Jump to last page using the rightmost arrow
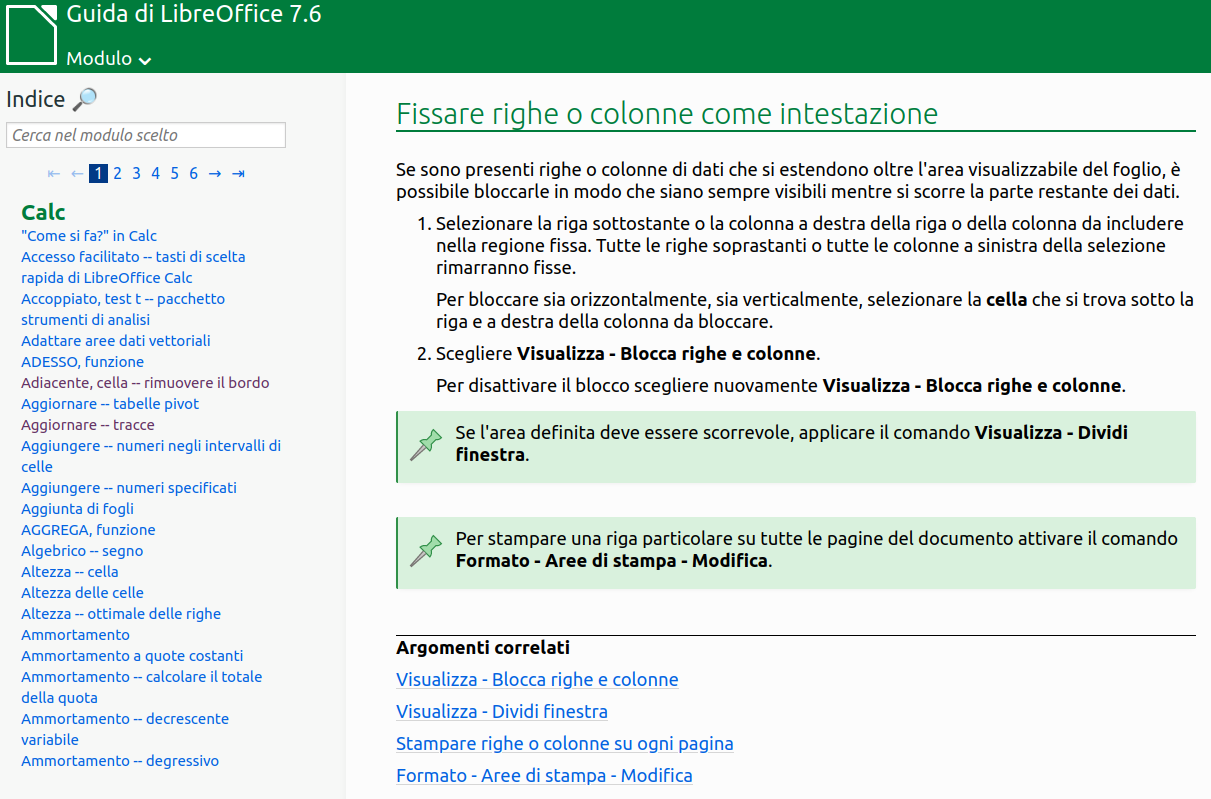Viewport: 1211px width, 799px height. pos(239,173)
